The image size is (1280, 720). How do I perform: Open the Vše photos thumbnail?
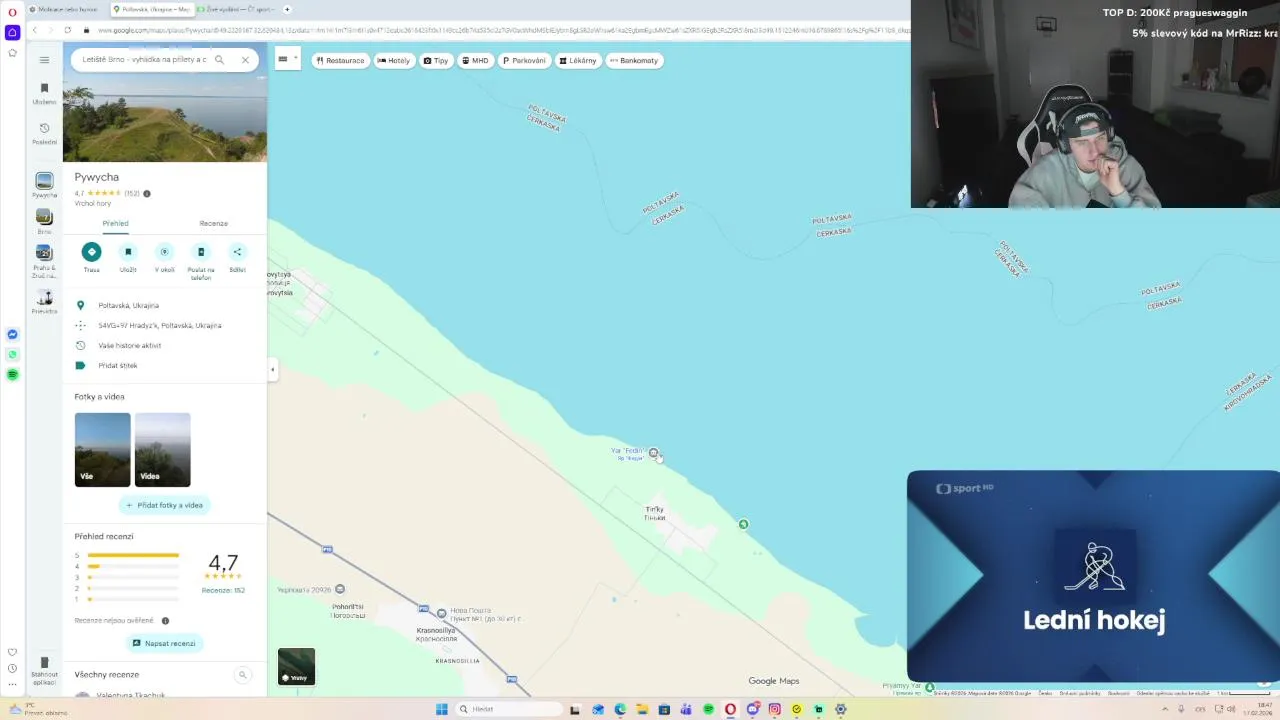click(x=102, y=449)
